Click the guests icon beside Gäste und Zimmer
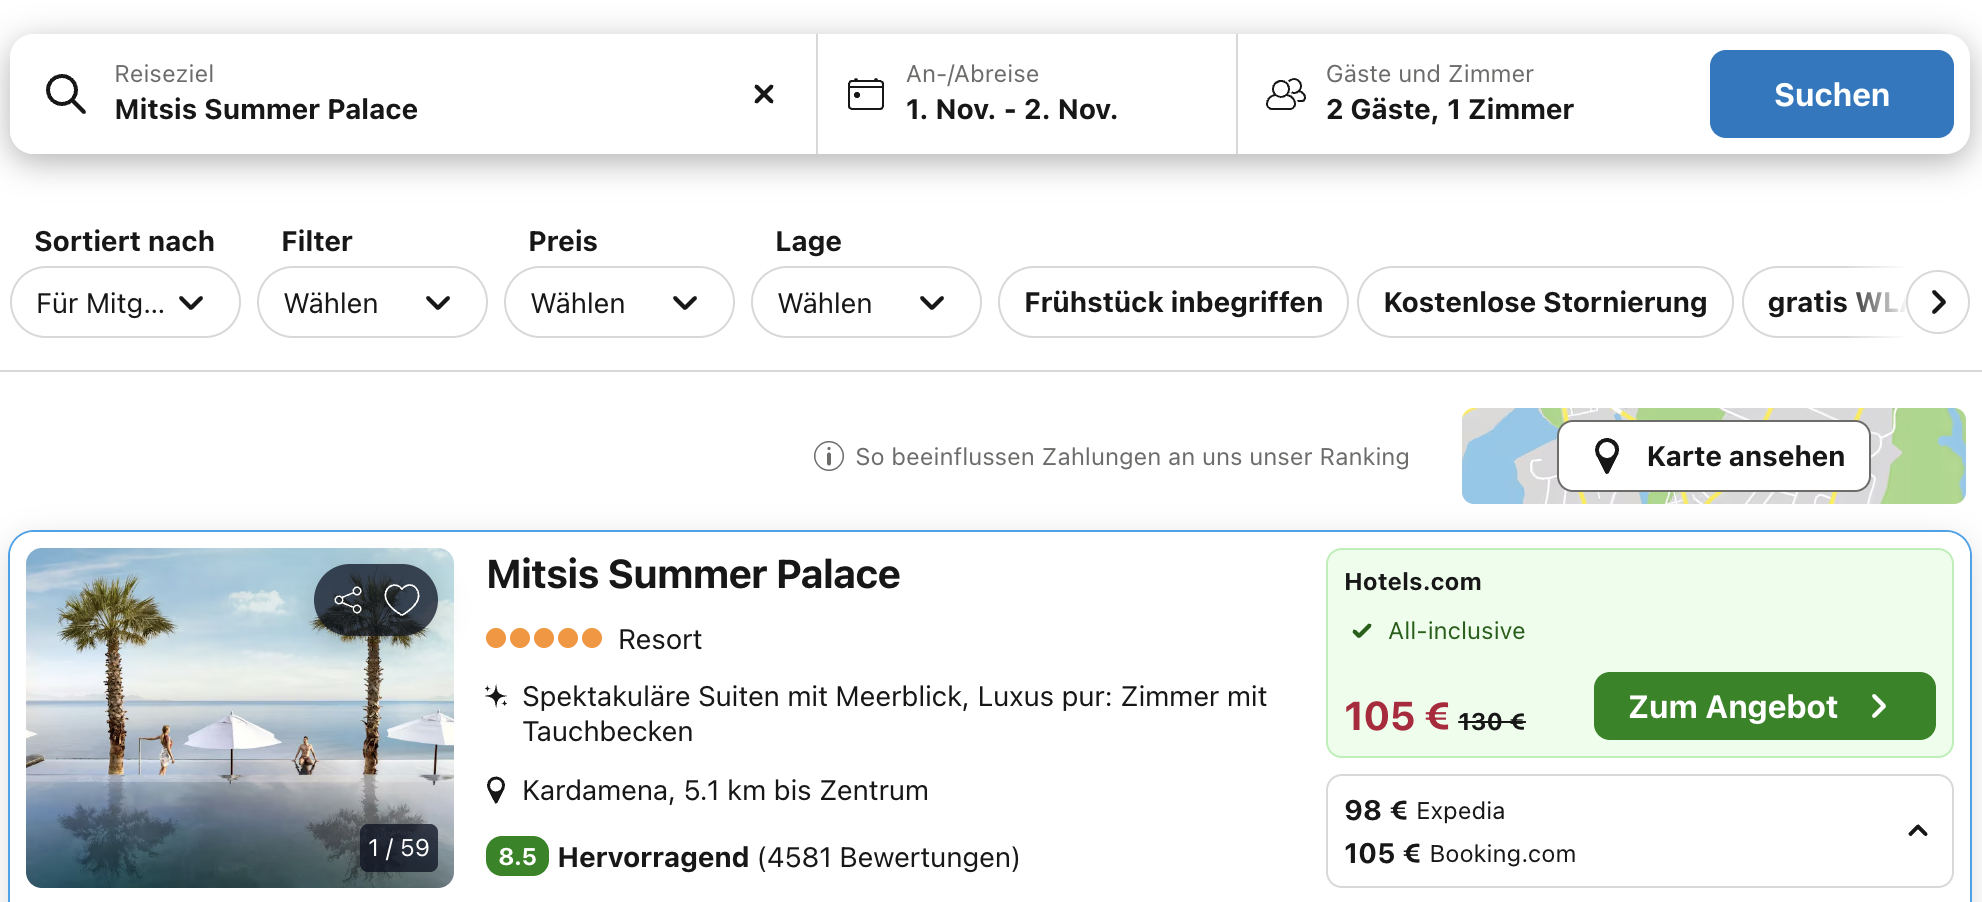The width and height of the screenshot is (1982, 902). click(1285, 94)
